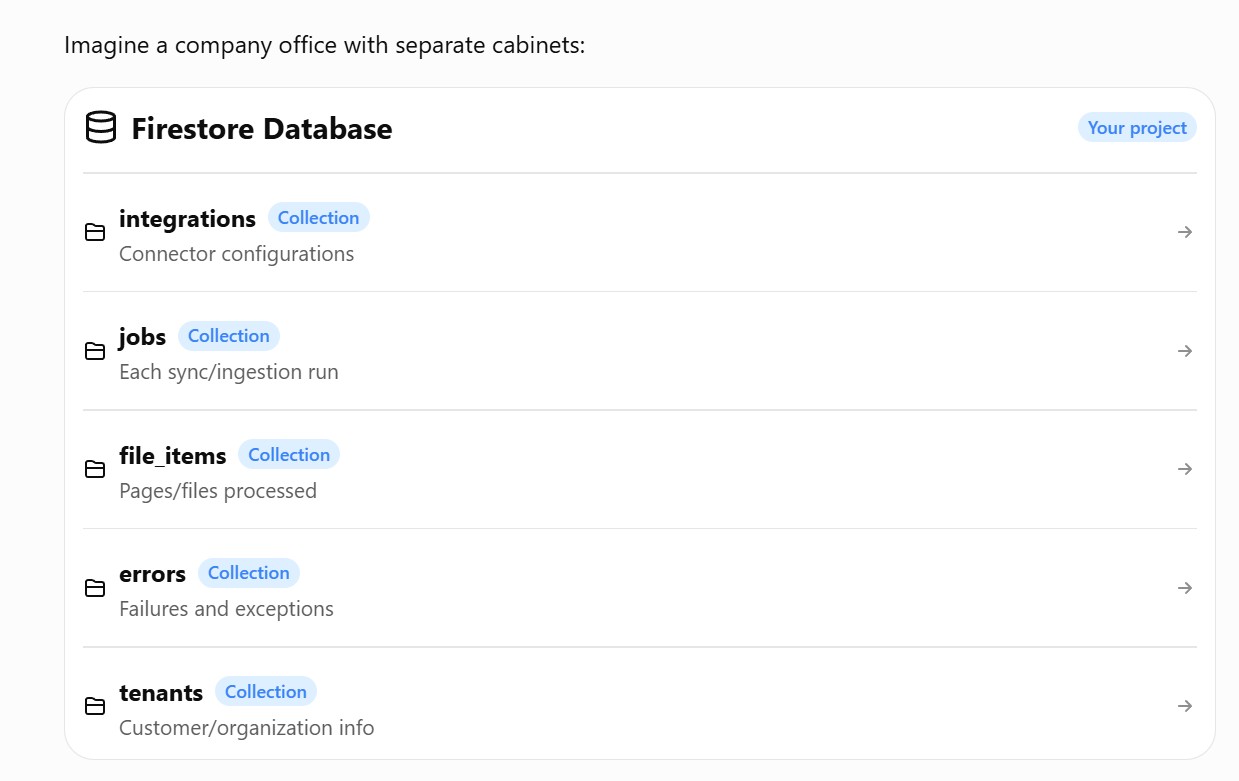This screenshot has height=781, width=1239.
Task: Open tenants using the right arrow
Action: point(1185,706)
